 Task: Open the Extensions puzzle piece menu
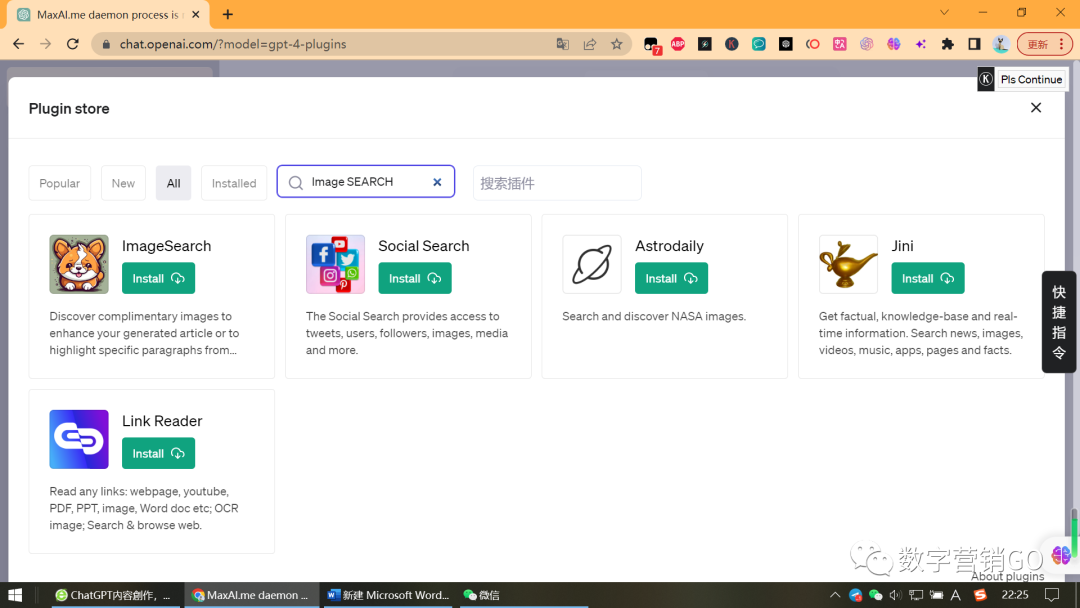click(948, 44)
